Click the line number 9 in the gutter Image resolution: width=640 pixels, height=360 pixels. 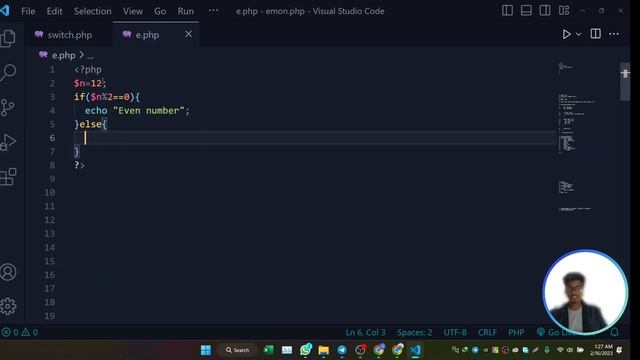click(52, 179)
